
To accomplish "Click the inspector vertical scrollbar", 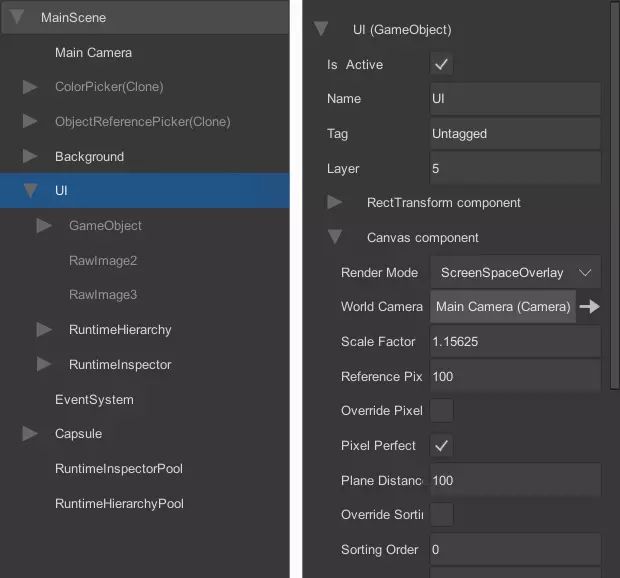I will tap(615, 195).
